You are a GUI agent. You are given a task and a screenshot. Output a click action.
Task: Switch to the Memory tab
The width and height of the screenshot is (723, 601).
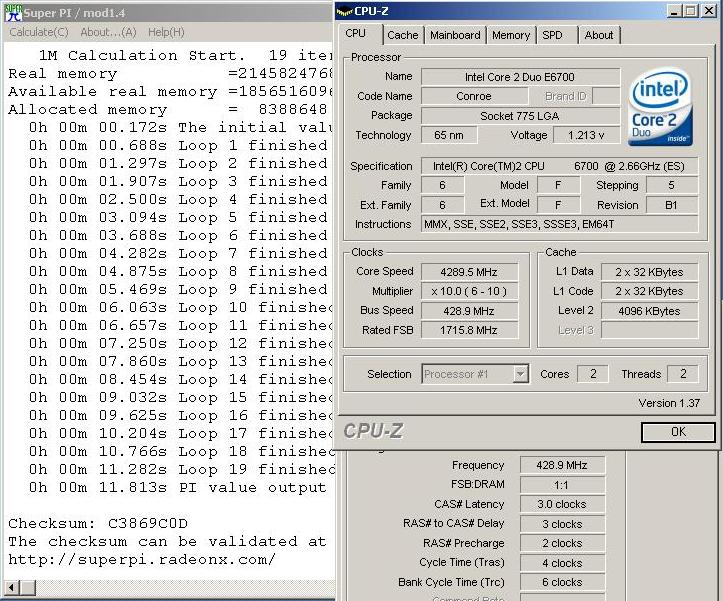click(x=511, y=35)
